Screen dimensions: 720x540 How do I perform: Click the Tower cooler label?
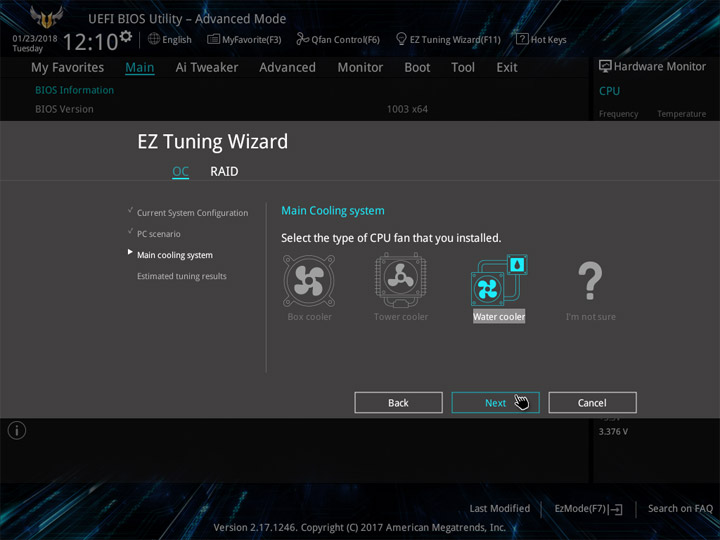[401, 316]
